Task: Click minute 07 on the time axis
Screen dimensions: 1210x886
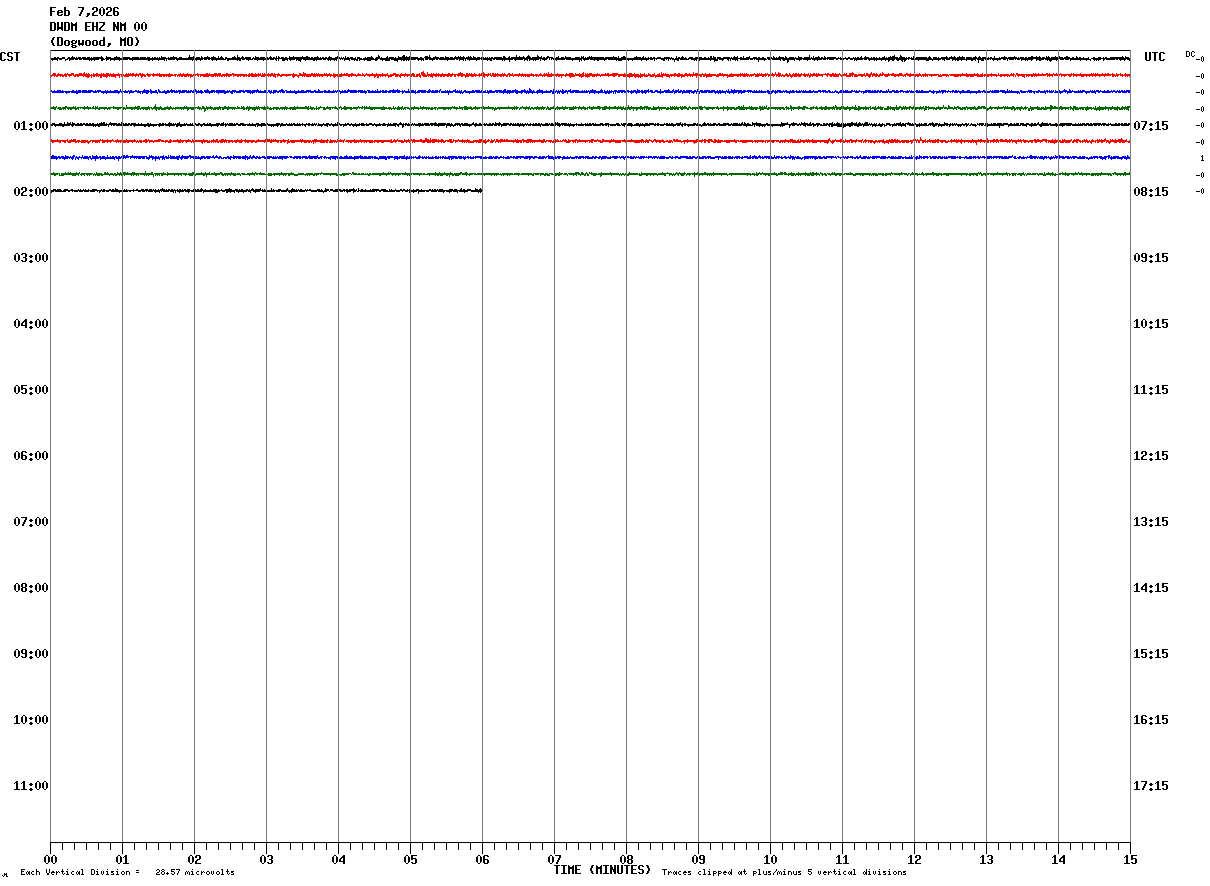Action: tap(554, 860)
